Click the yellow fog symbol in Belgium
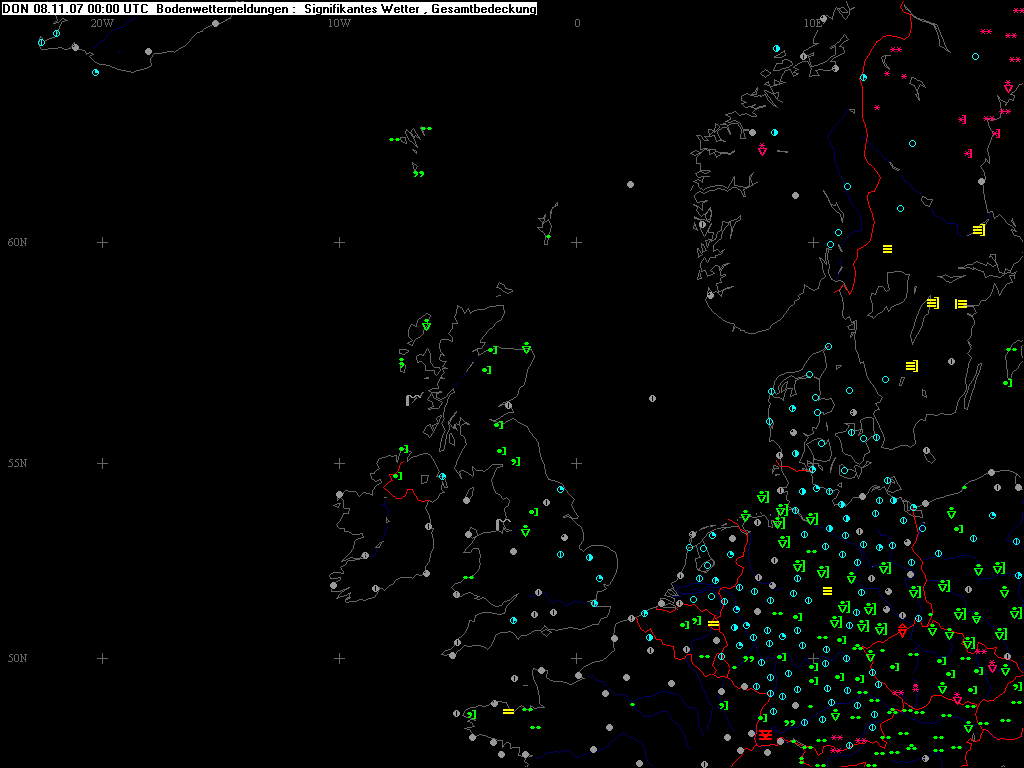Viewport: 1024px width, 768px height. [713, 623]
